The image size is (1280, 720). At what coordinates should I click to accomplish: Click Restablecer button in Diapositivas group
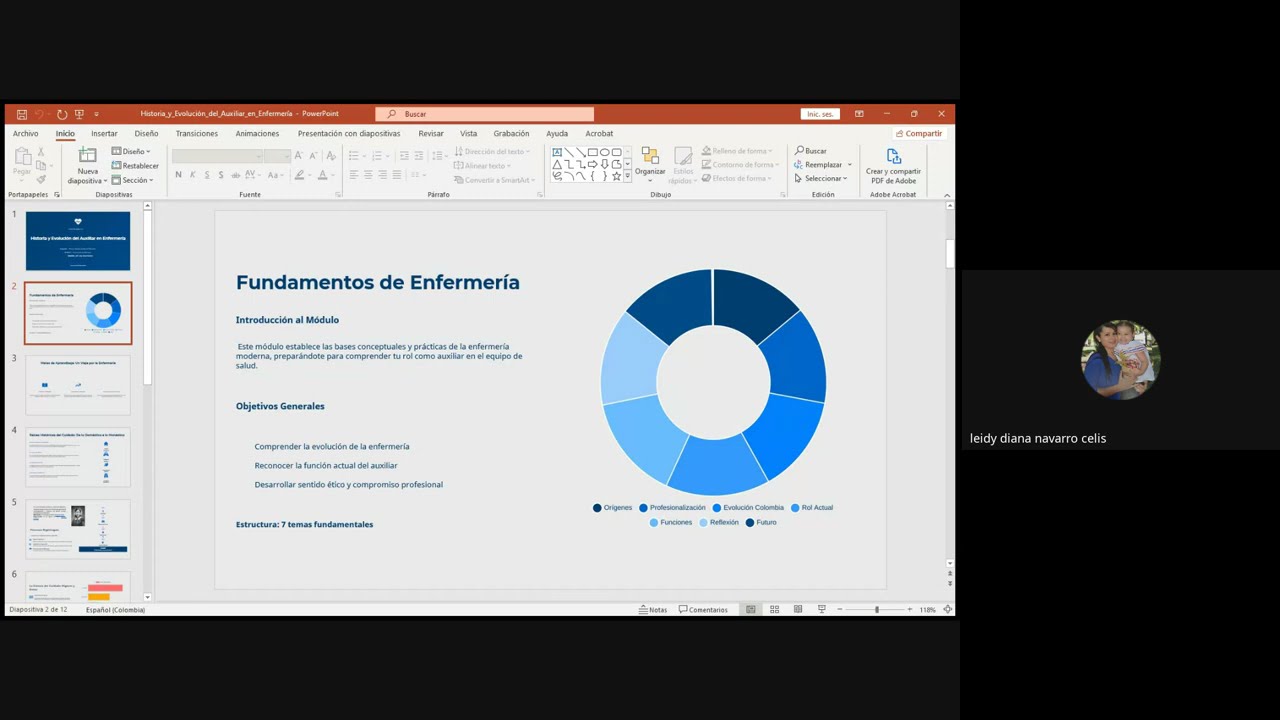click(135, 166)
